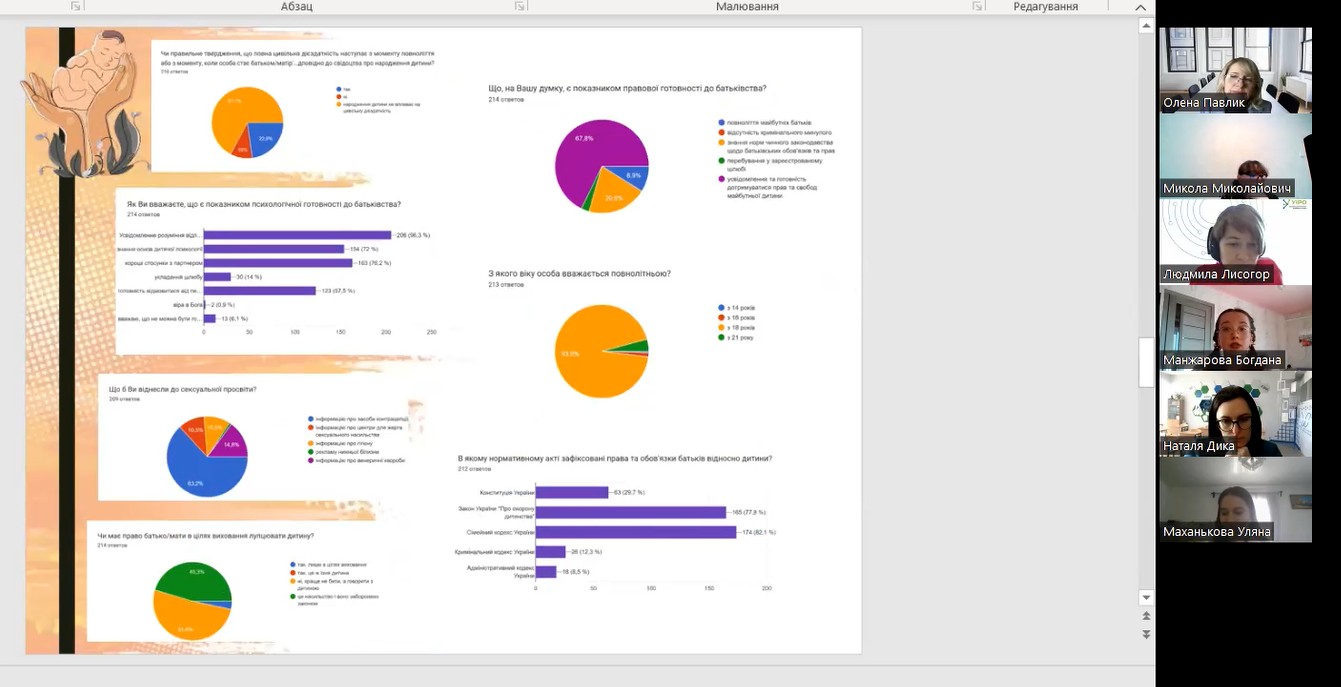The height and width of the screenshot is (687, 1341).
Task: Open the Абзац dialog launcher
Action: click(x=520, y=7)
